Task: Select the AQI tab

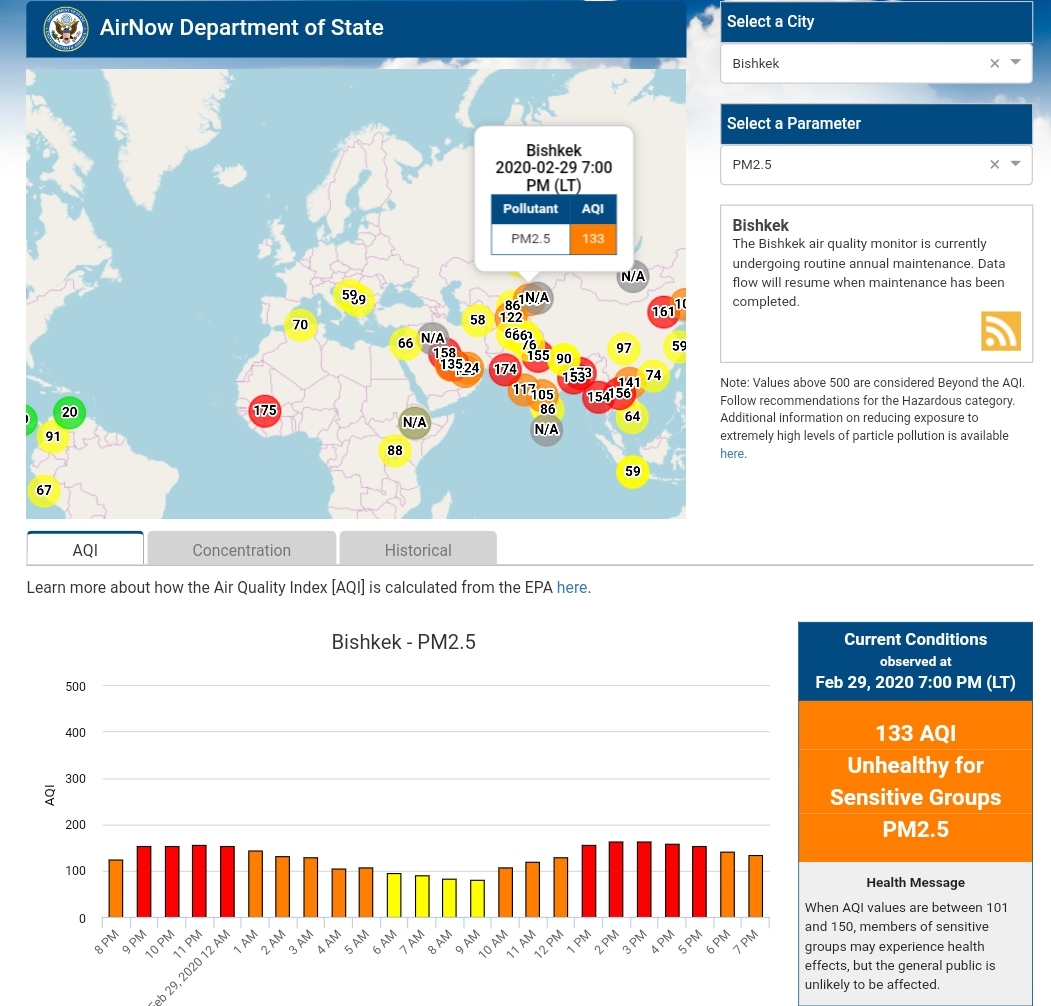Action: (85, 550)
